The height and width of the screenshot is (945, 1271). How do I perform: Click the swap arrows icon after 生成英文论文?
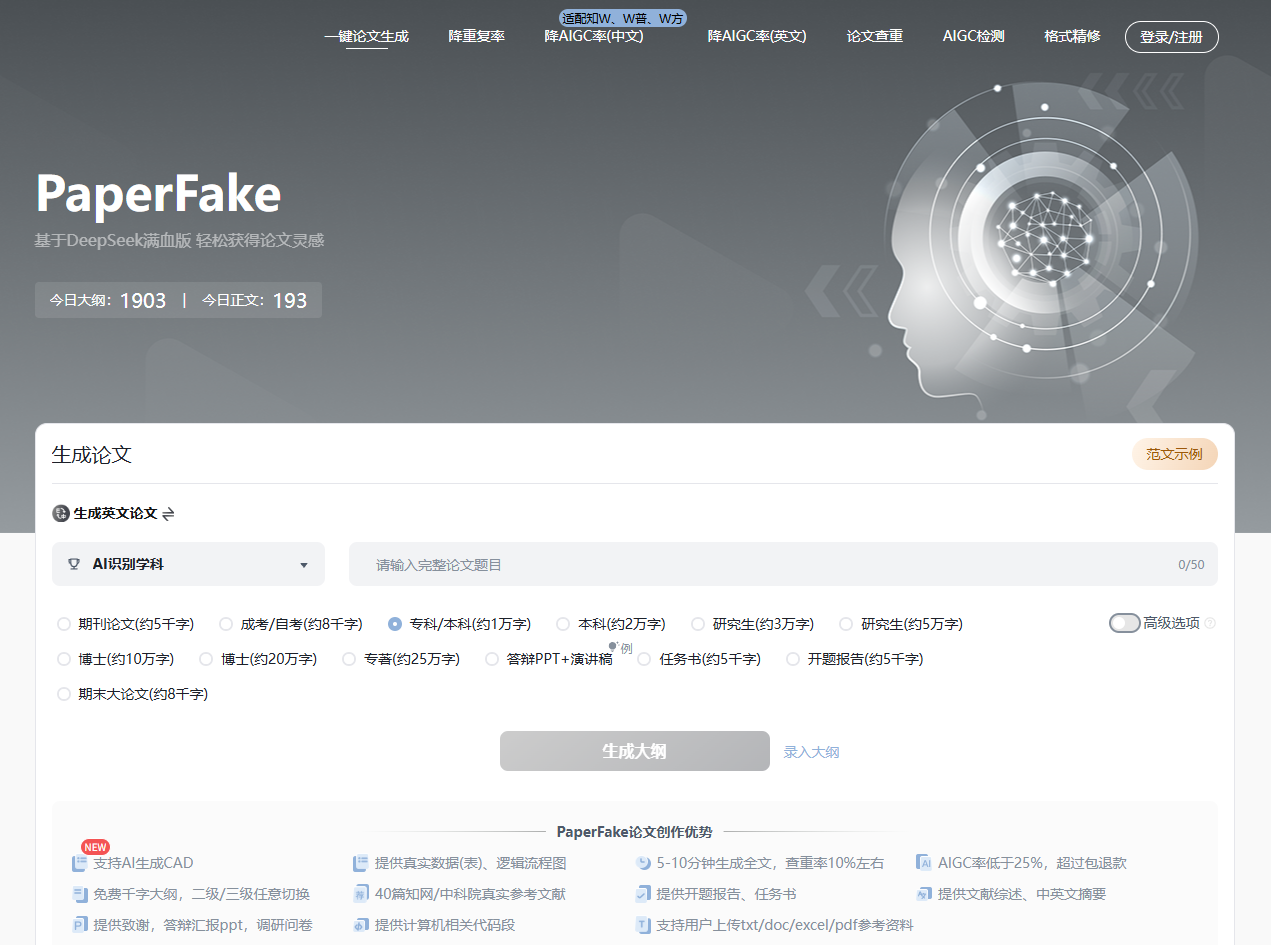click(167, 513)
